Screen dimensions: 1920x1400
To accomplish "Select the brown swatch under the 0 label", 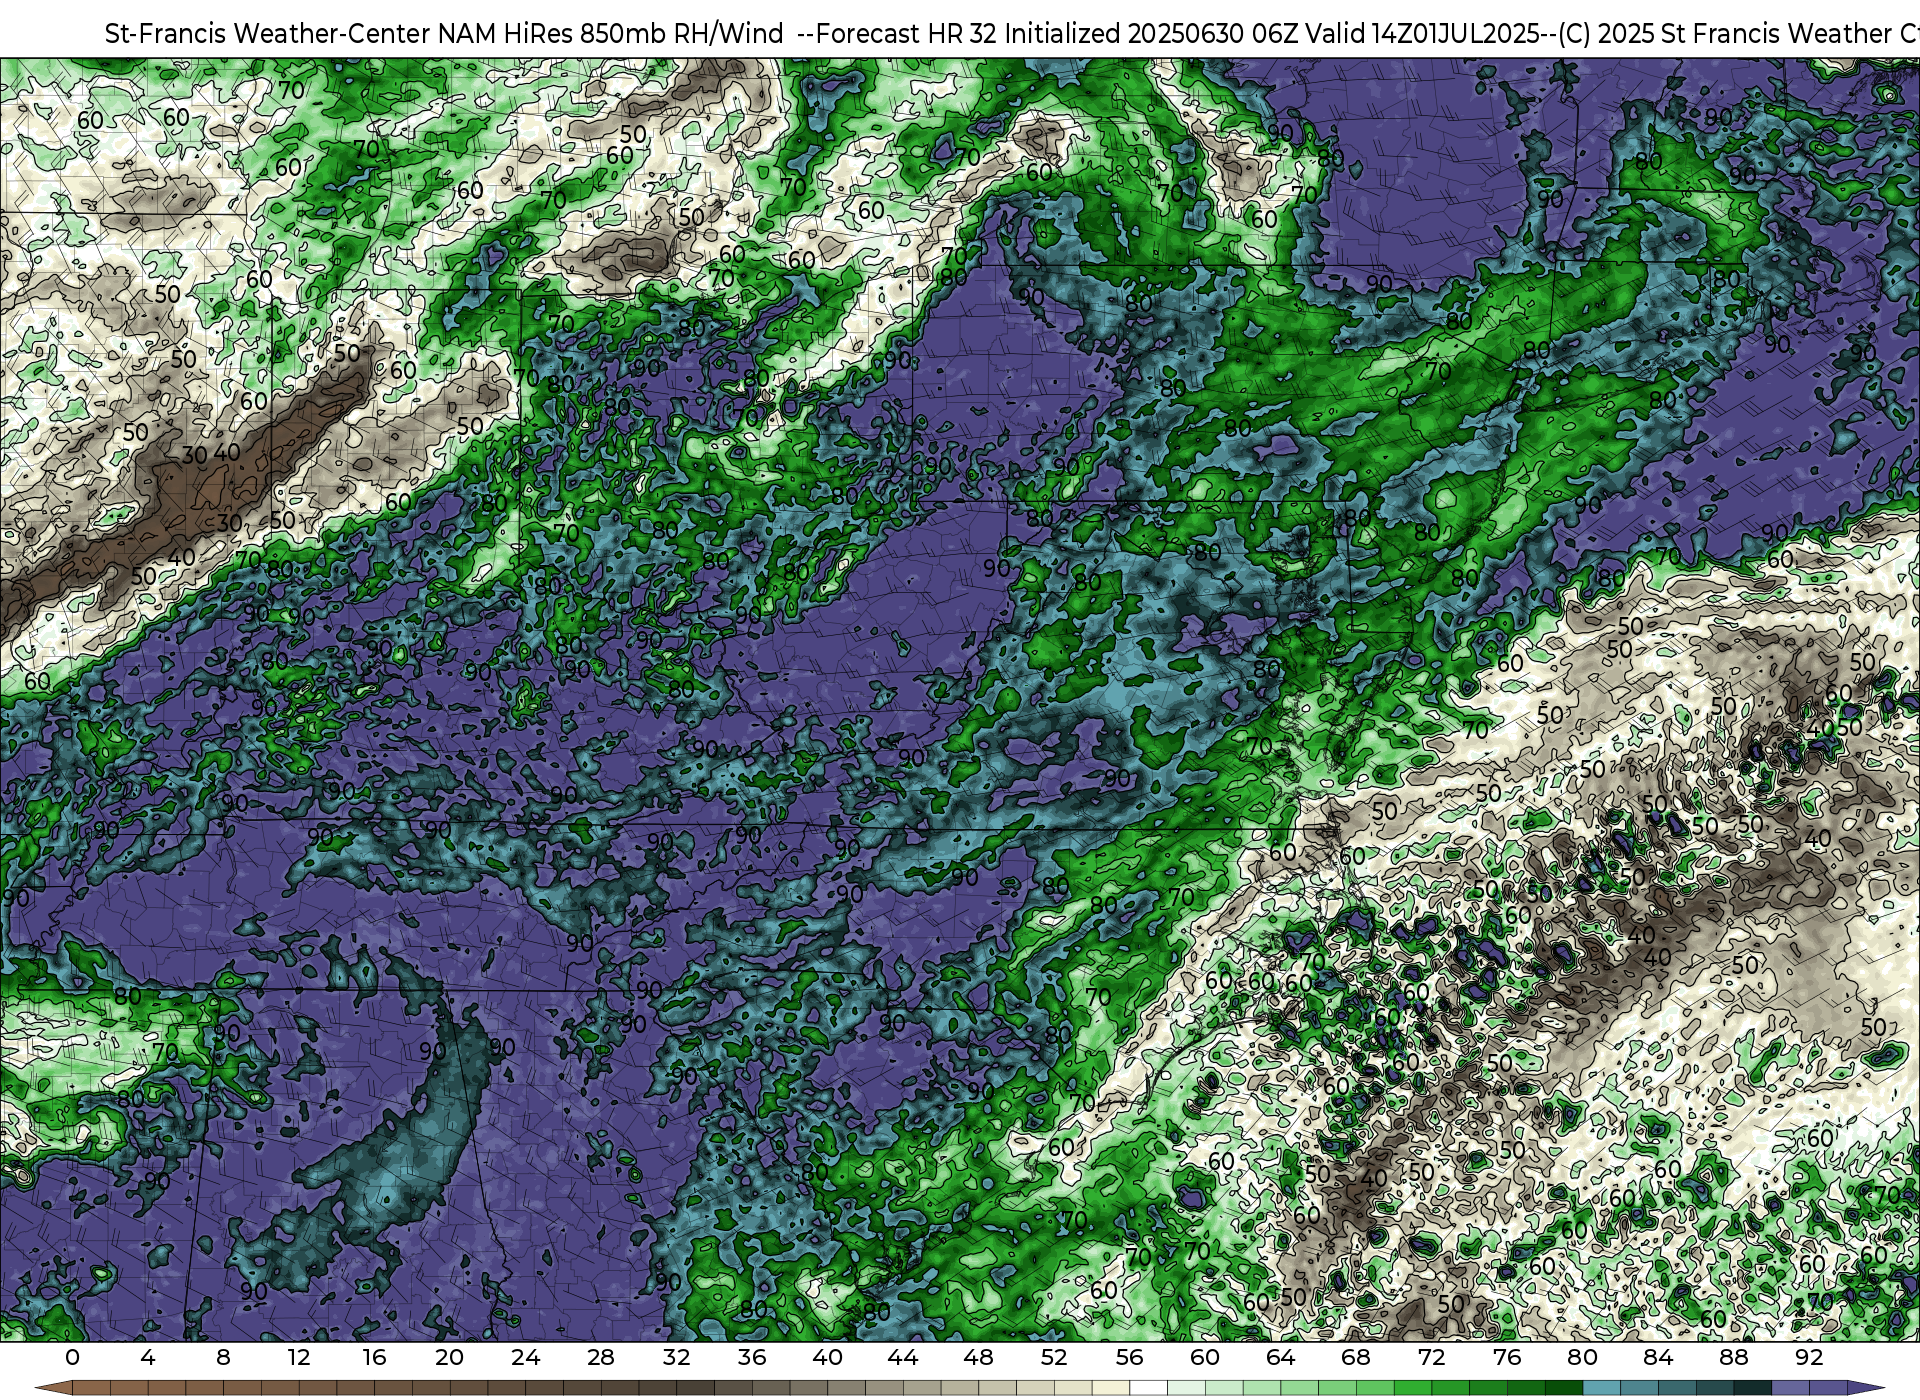I will pyautogui.click(x=91, y=1388).
